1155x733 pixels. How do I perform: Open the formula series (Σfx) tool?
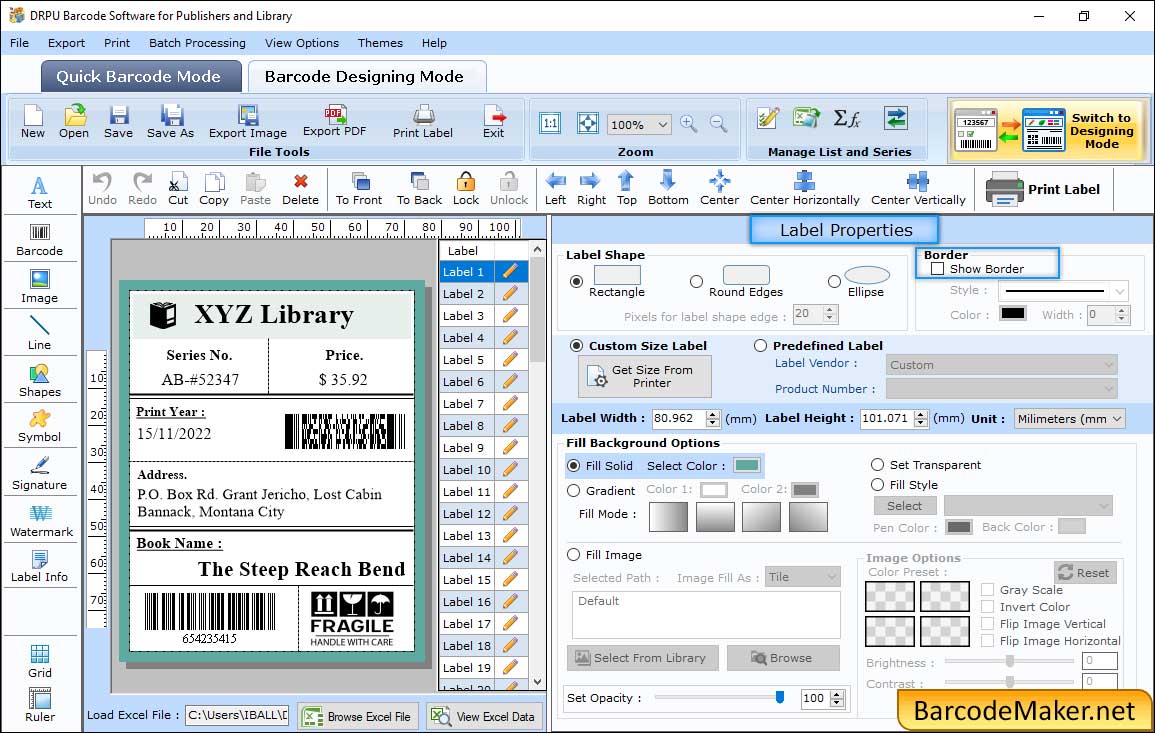(847, 118)
